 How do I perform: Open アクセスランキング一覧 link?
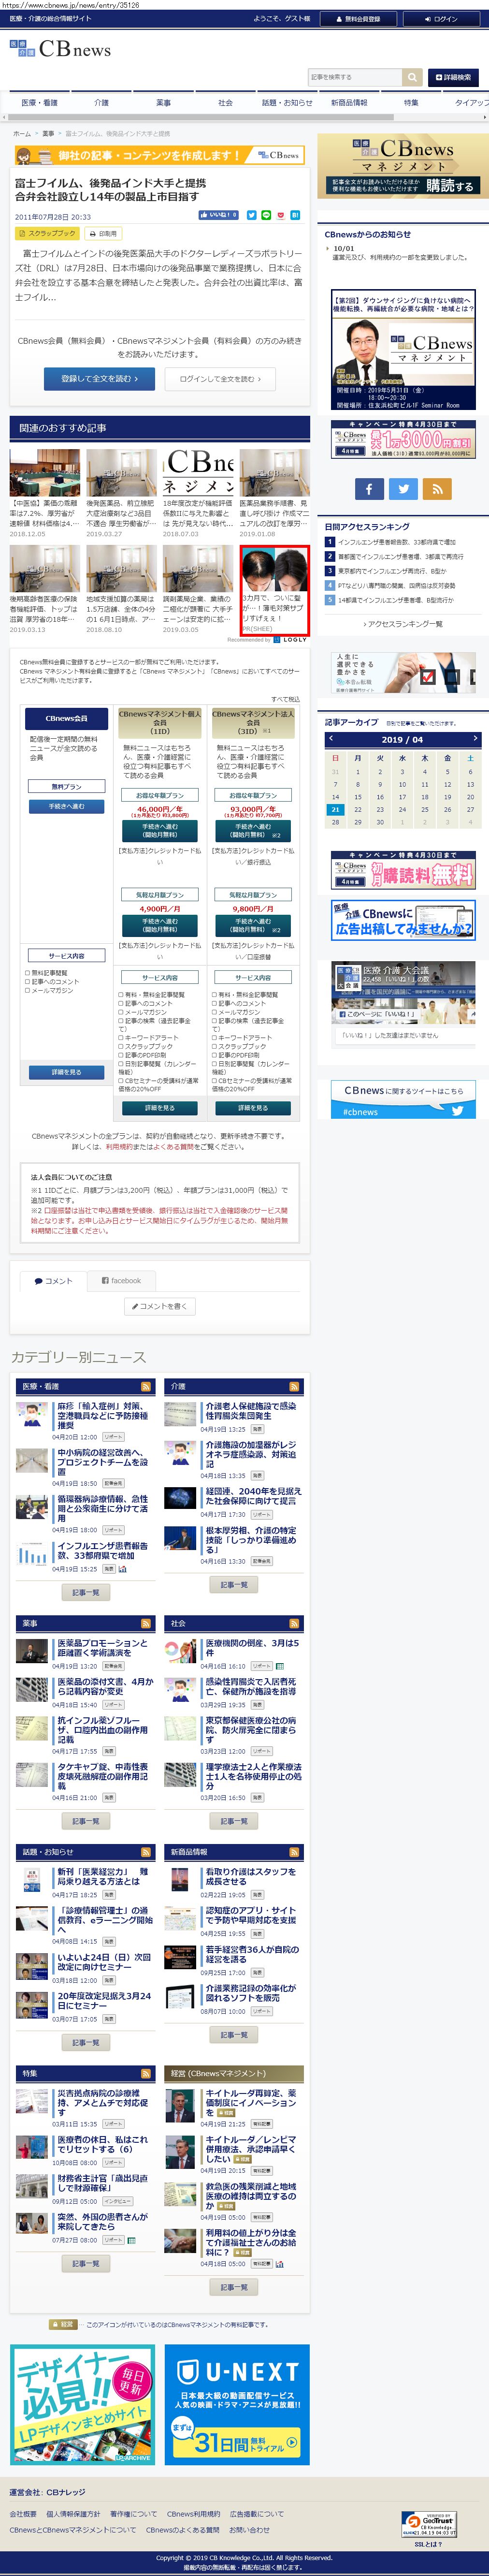click(404, 624)
